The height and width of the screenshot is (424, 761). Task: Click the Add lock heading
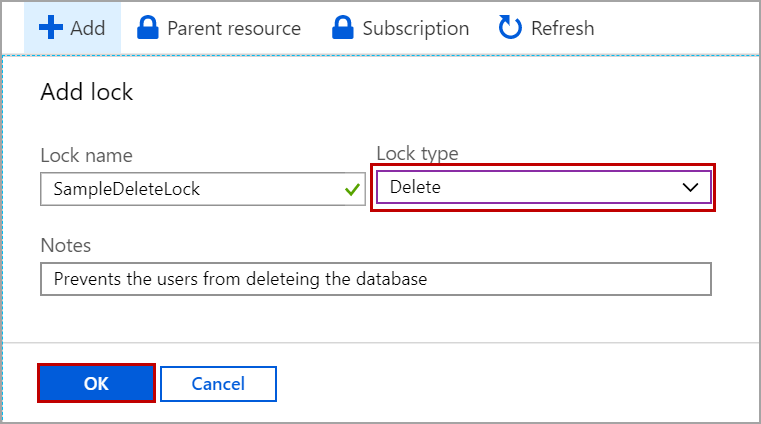point(86,93)
